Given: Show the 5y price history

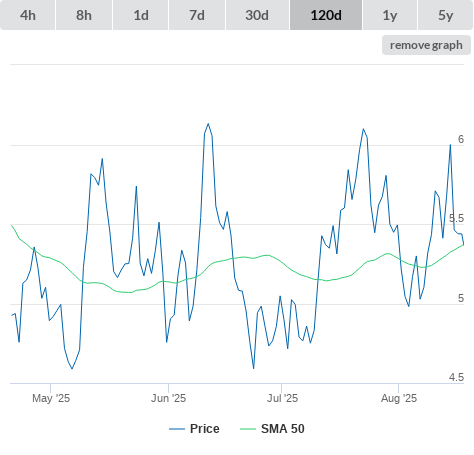Looking at the screenshot, I should [445, 15].
